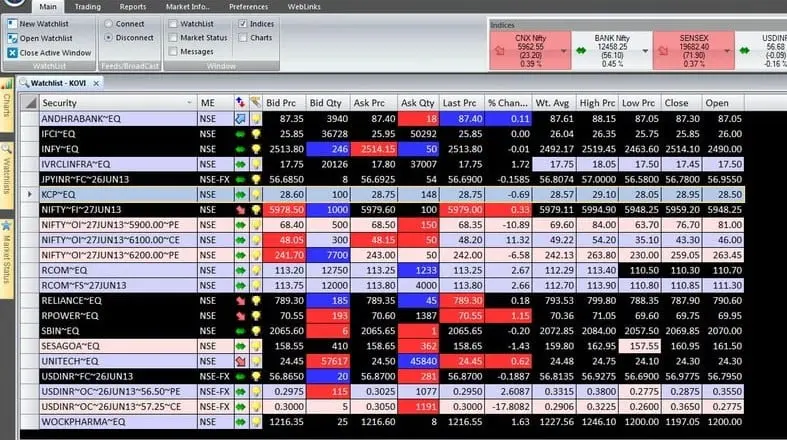787x440 pixels.
Task: Click the Close Active Window icon
Action: pyautogui.click(x=13, y=53)
